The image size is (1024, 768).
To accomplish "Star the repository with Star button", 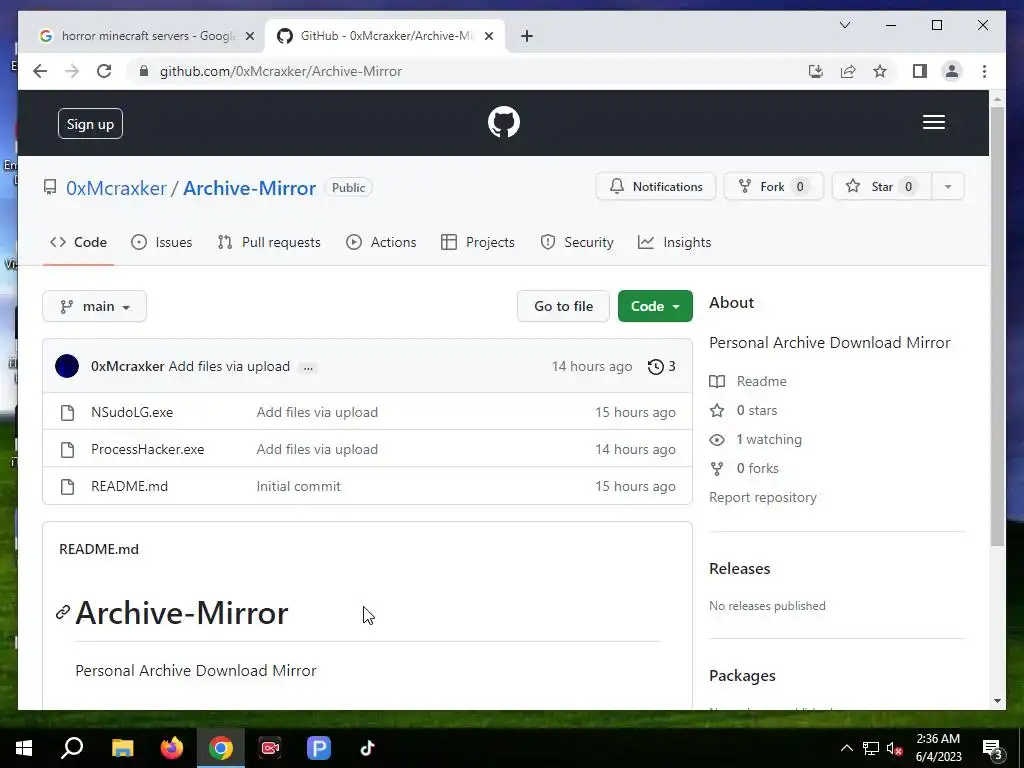I will pos(882,187).
